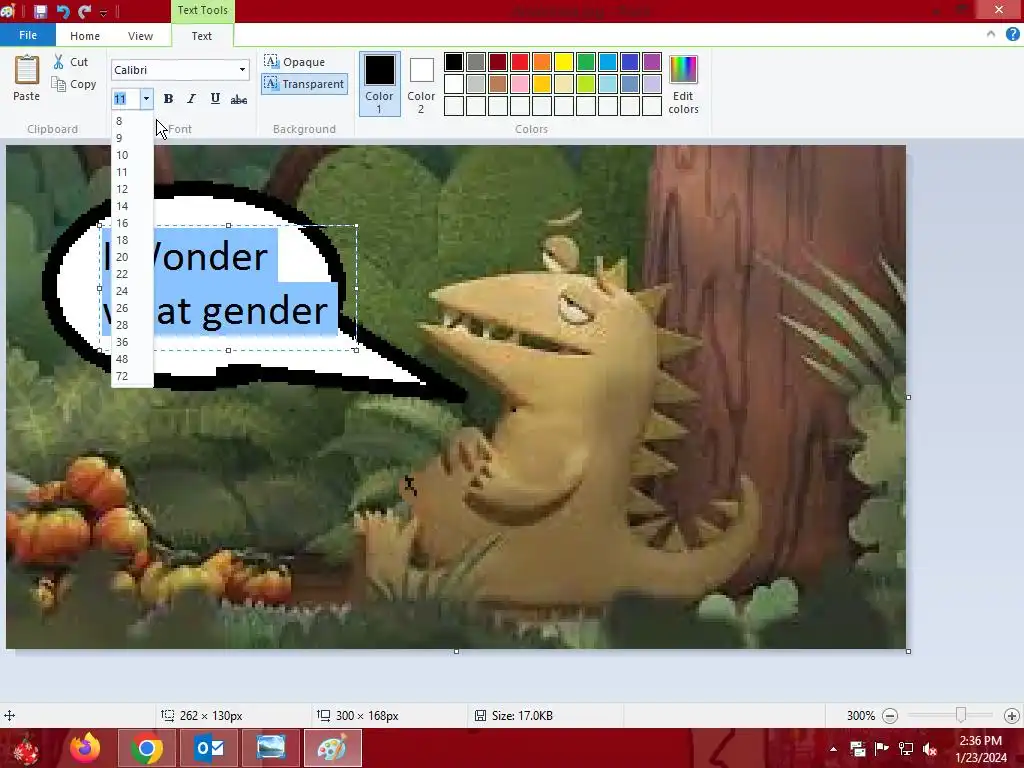Viewport: 1024px width, 768px height.
Task: Pick the pink color swatch
Action: tap(520, 84)
